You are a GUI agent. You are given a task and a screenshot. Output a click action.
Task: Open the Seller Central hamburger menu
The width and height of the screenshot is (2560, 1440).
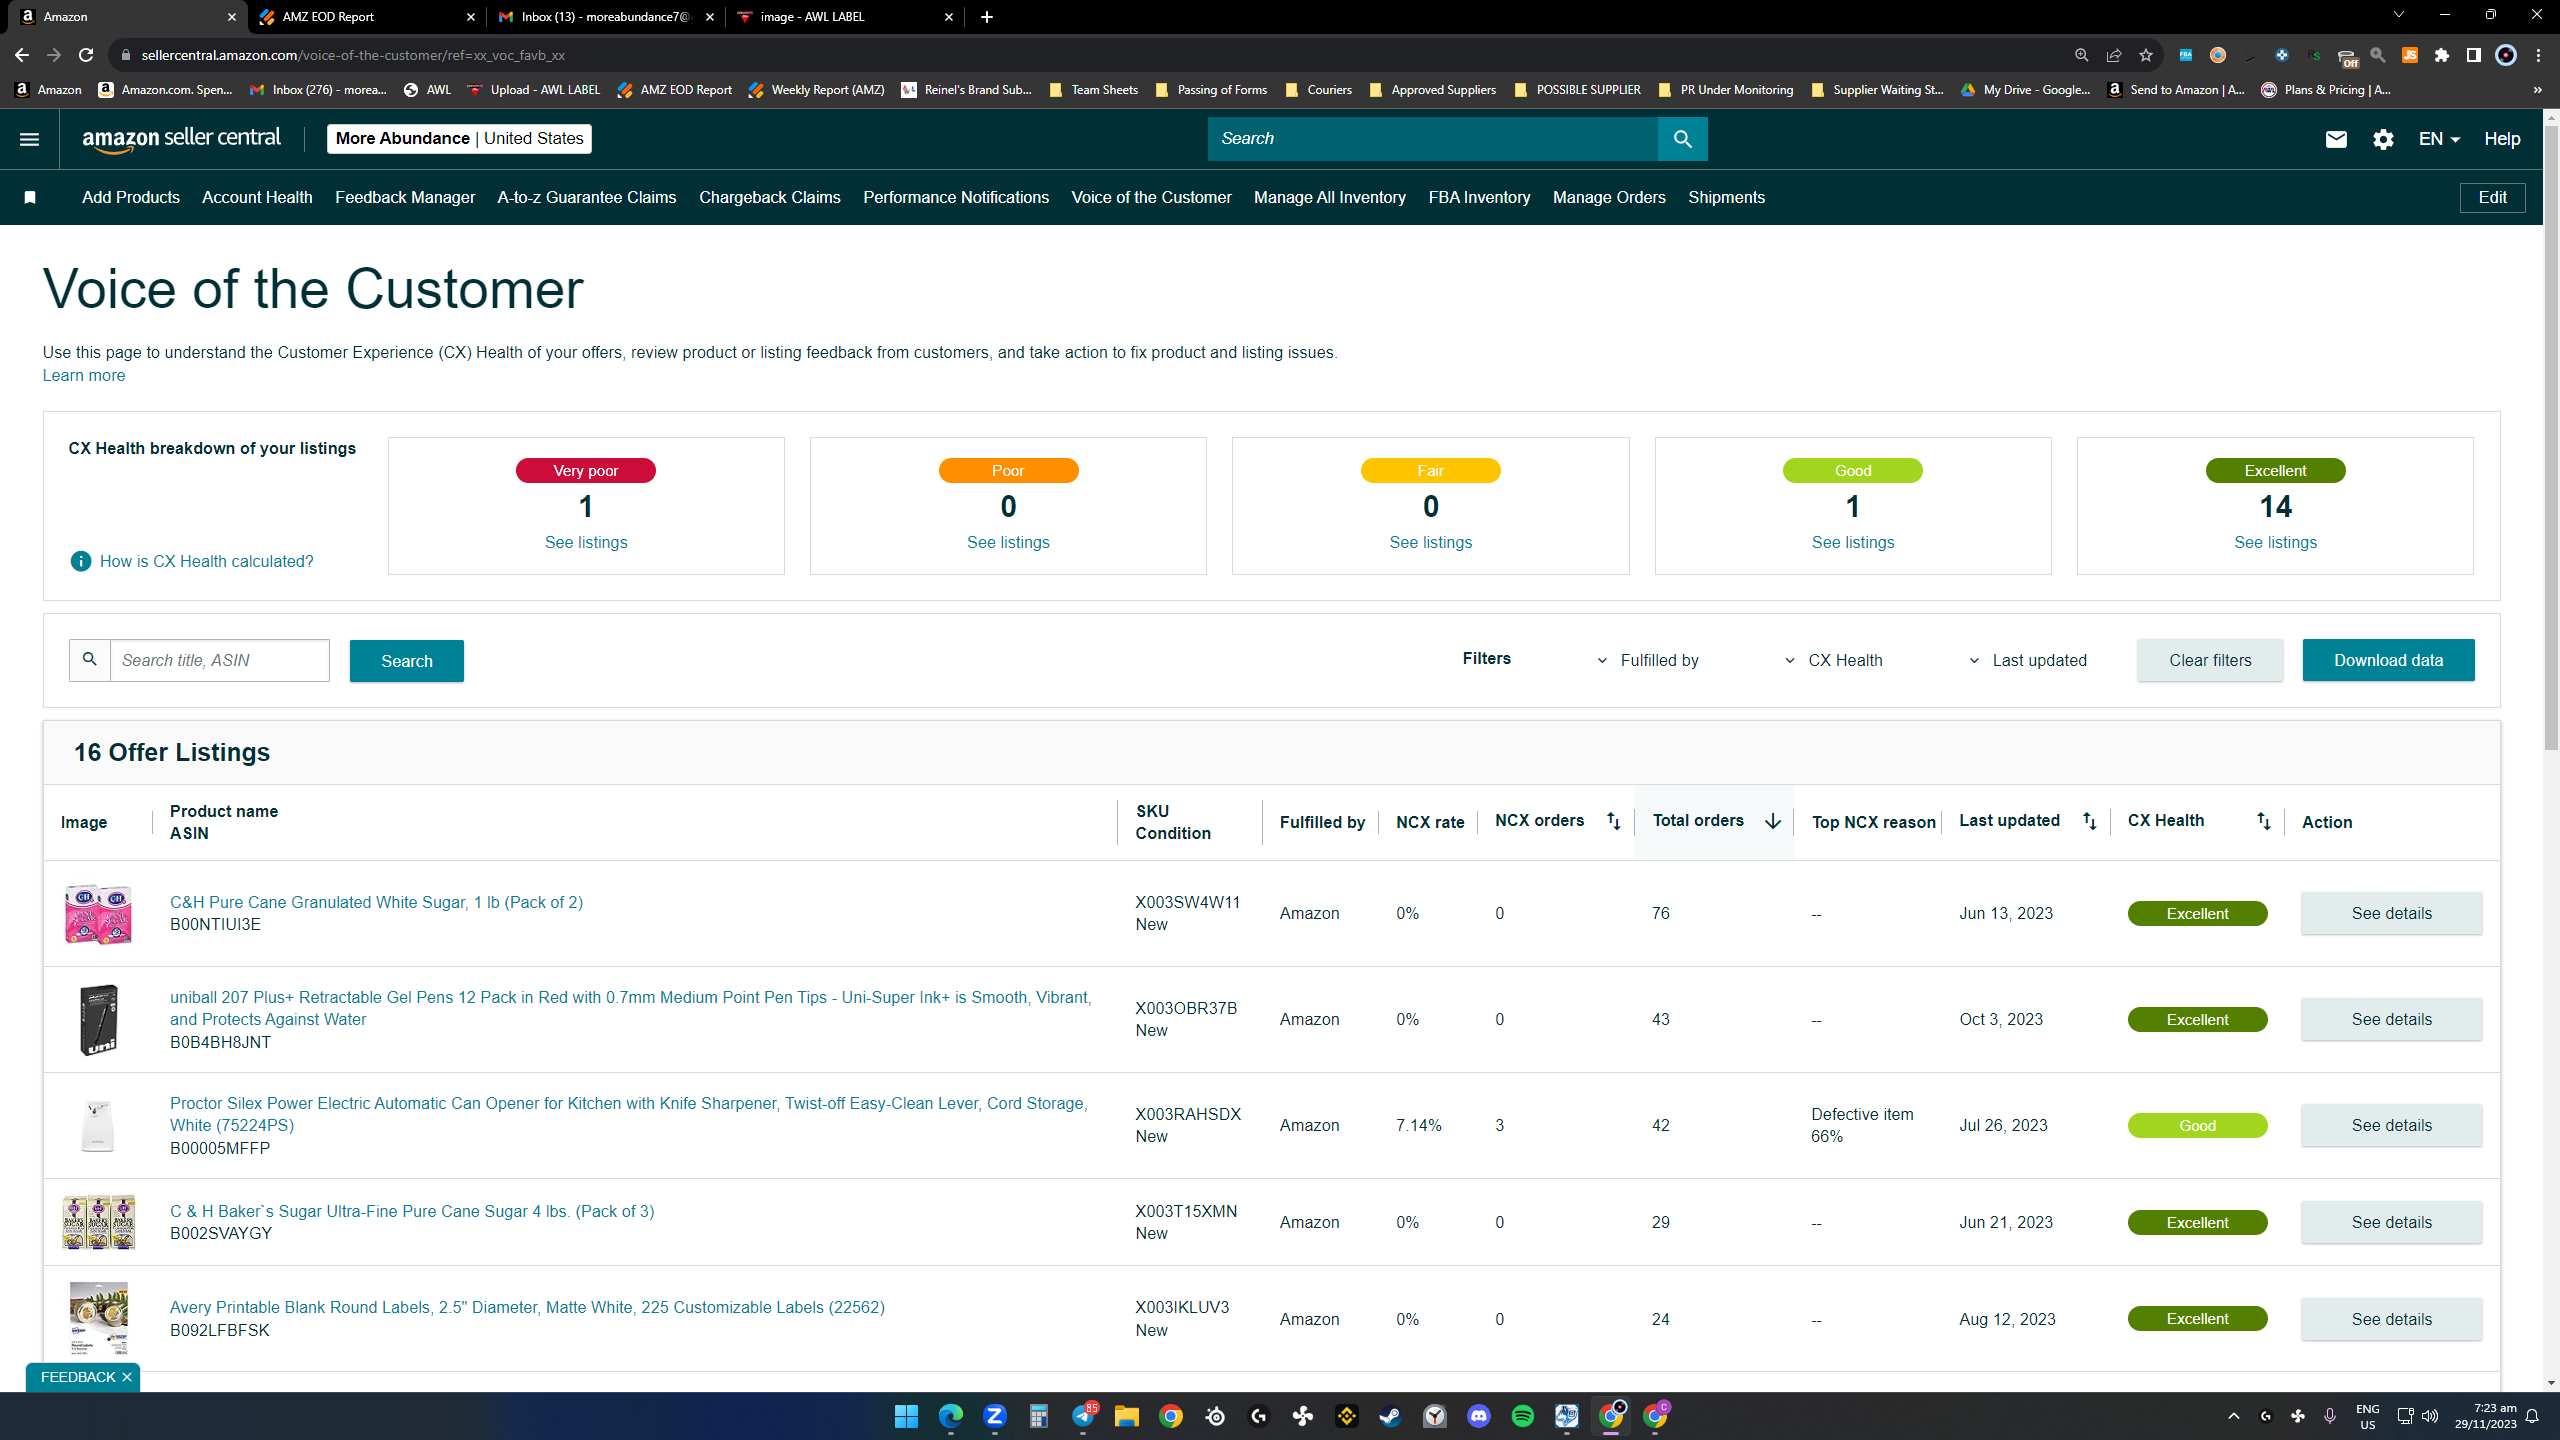click(x=29, y=139)
